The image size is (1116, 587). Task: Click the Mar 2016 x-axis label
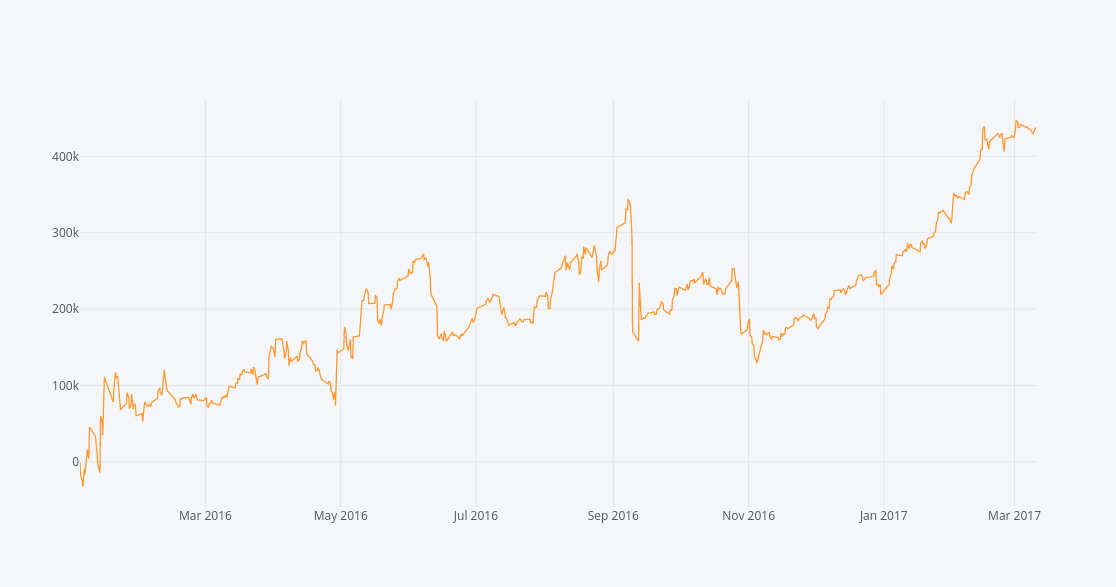pyautogui.click(x=205, y=516)
